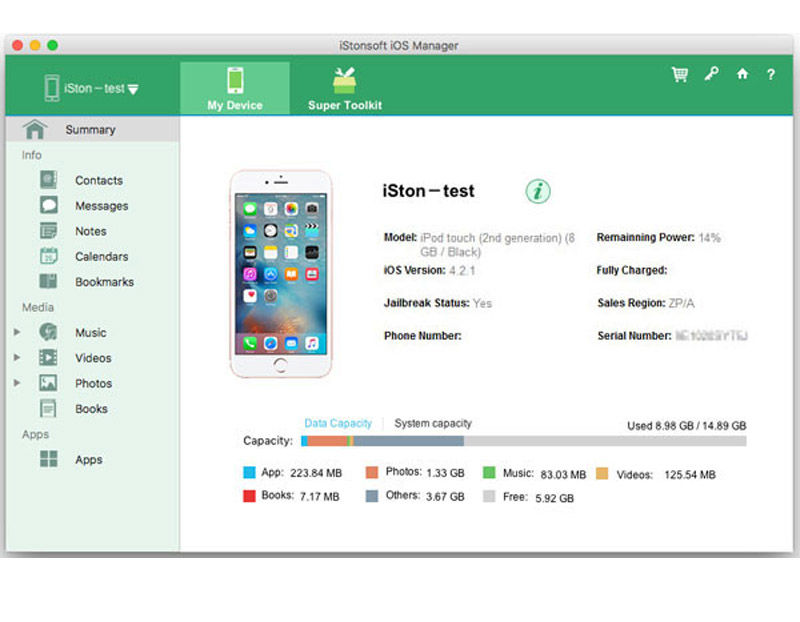Click the orange Photos color swatch

(372, 472)
